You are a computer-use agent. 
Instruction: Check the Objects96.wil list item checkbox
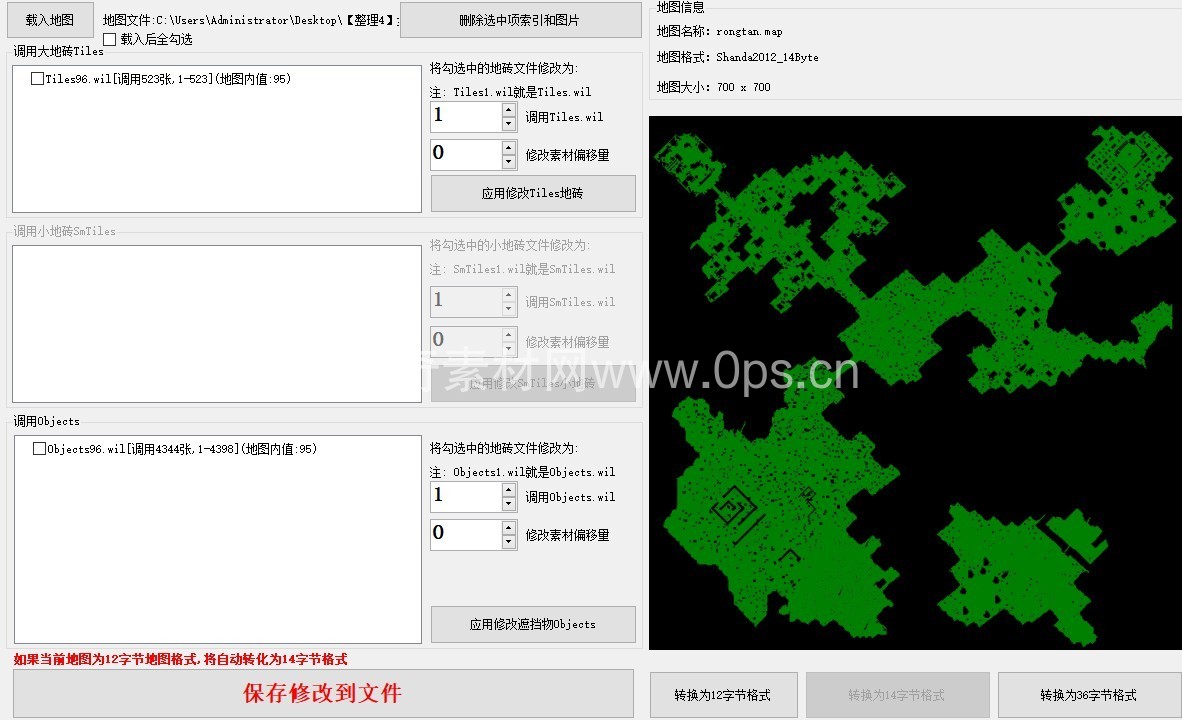click(x=39, y=449)
